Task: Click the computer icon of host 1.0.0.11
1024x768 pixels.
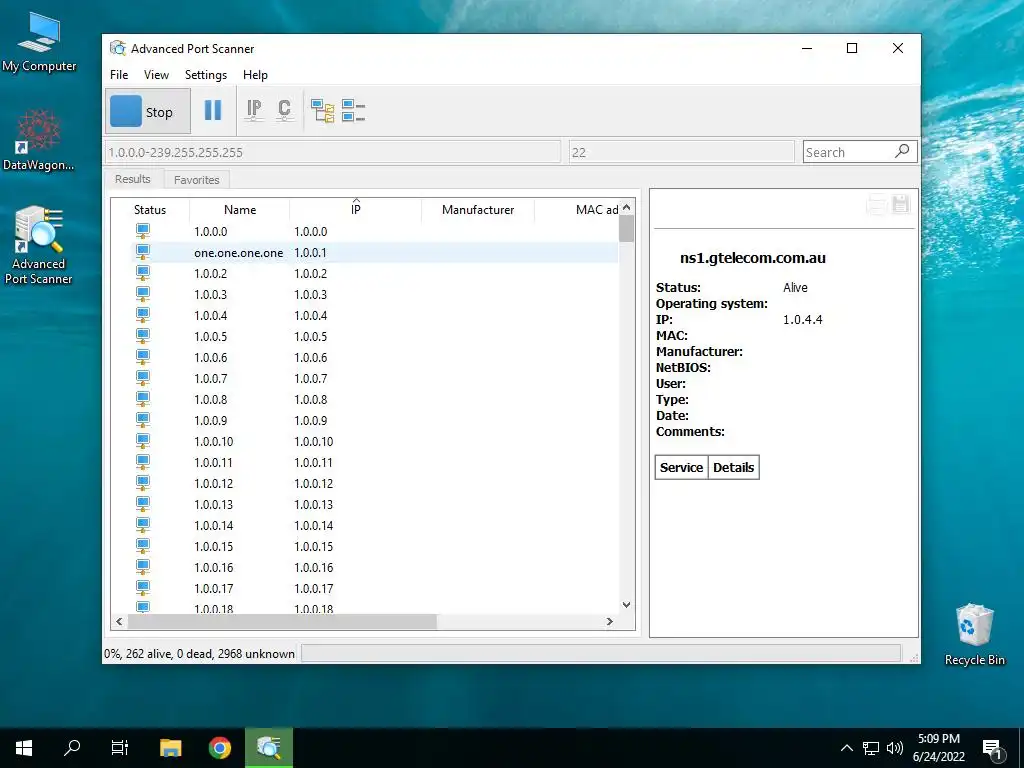Action: point(142,462)
